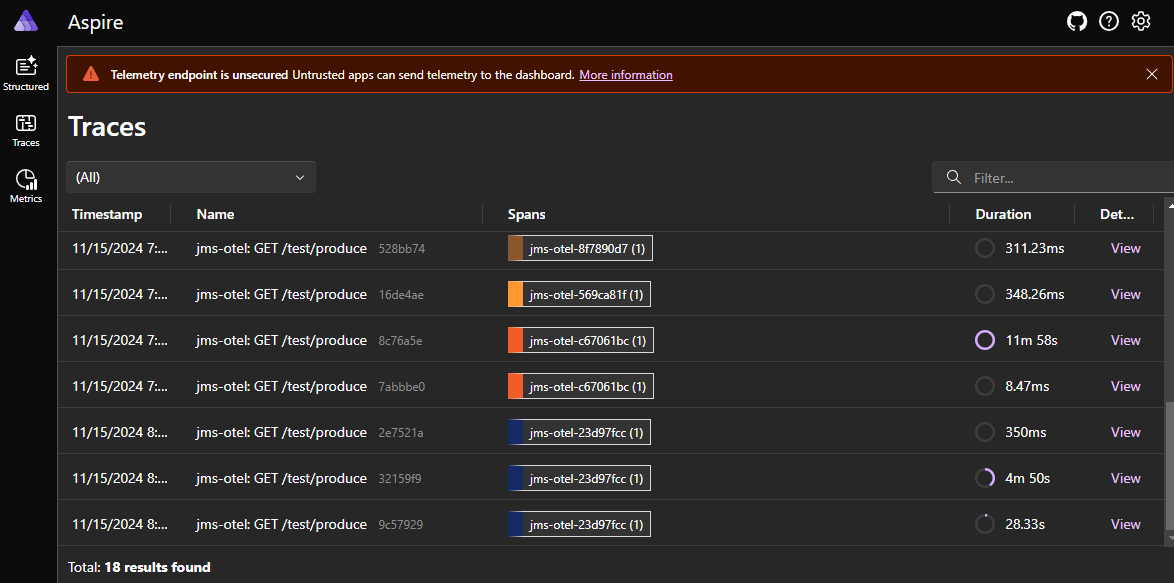The height and width of the screenshot is (583, 1174).
Task: Click the 11m 58s duration progress ring
Action: click(985, 340)
